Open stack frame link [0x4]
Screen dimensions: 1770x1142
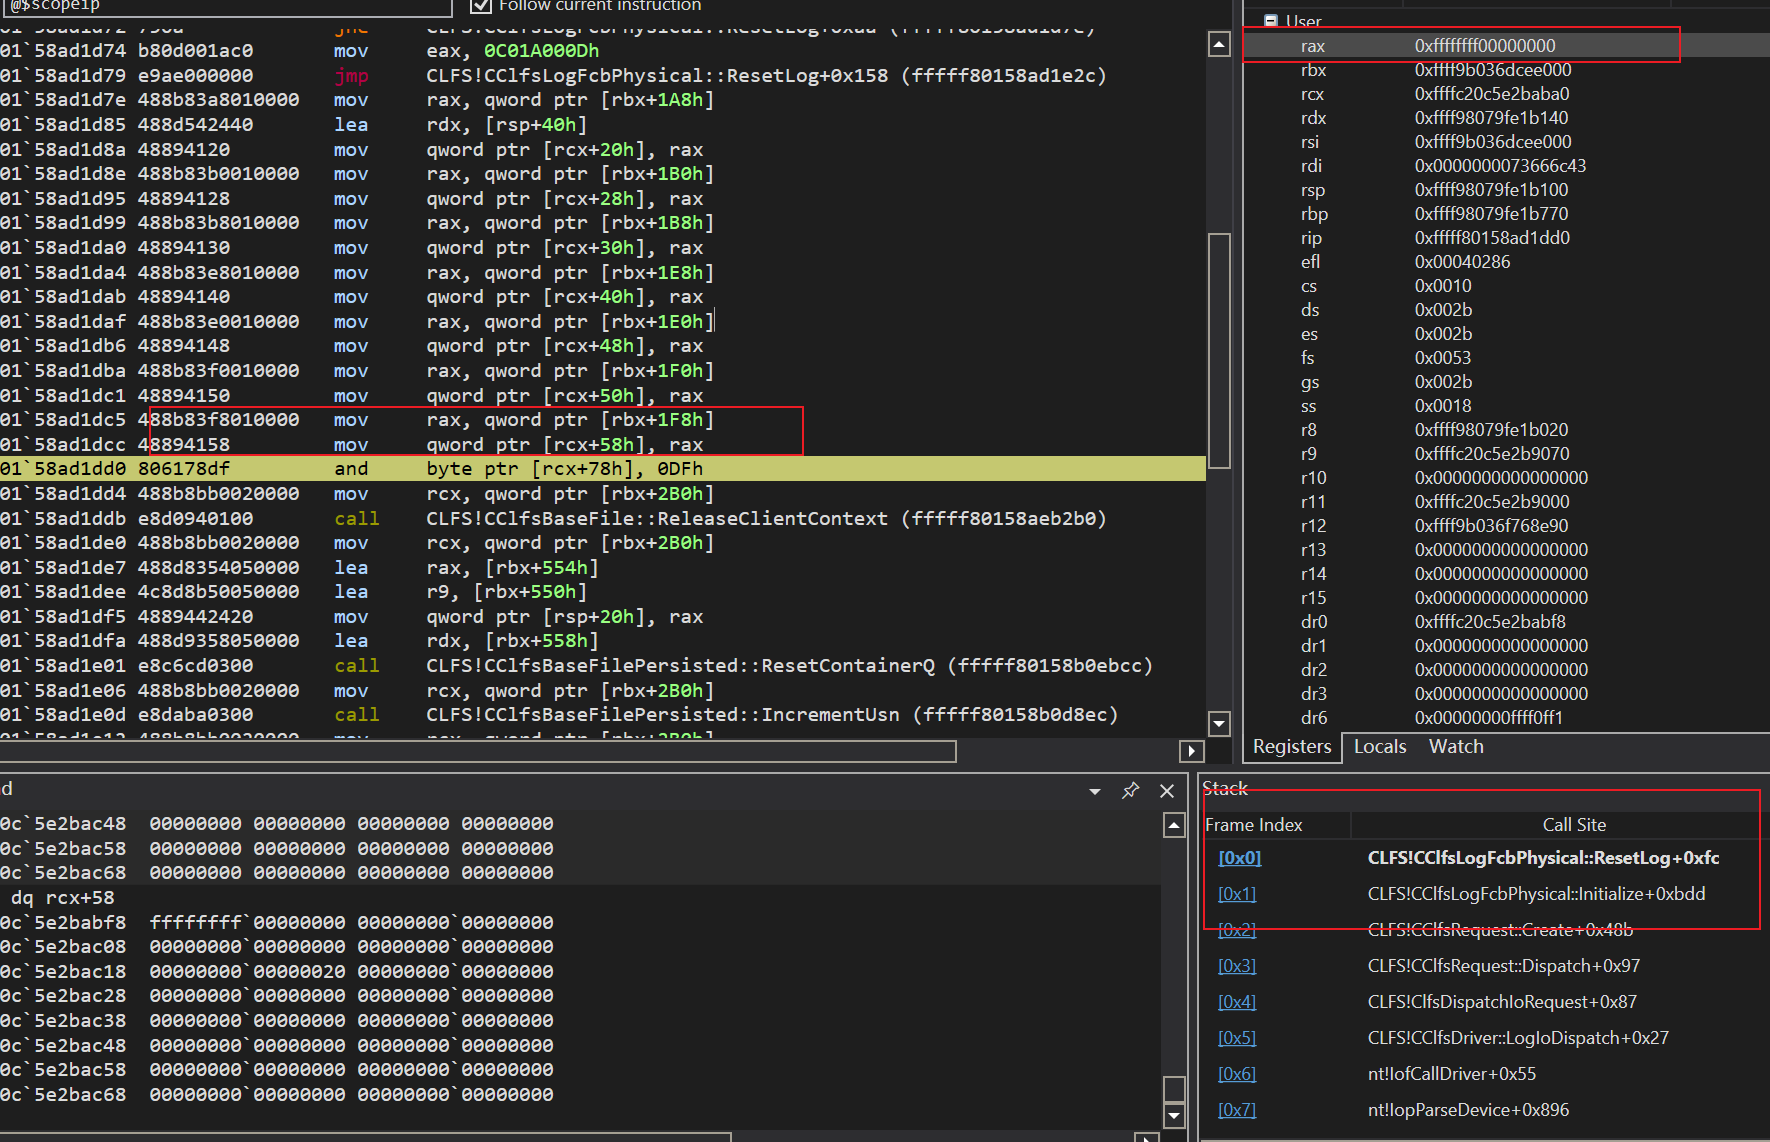[x=1237, y=1002]
